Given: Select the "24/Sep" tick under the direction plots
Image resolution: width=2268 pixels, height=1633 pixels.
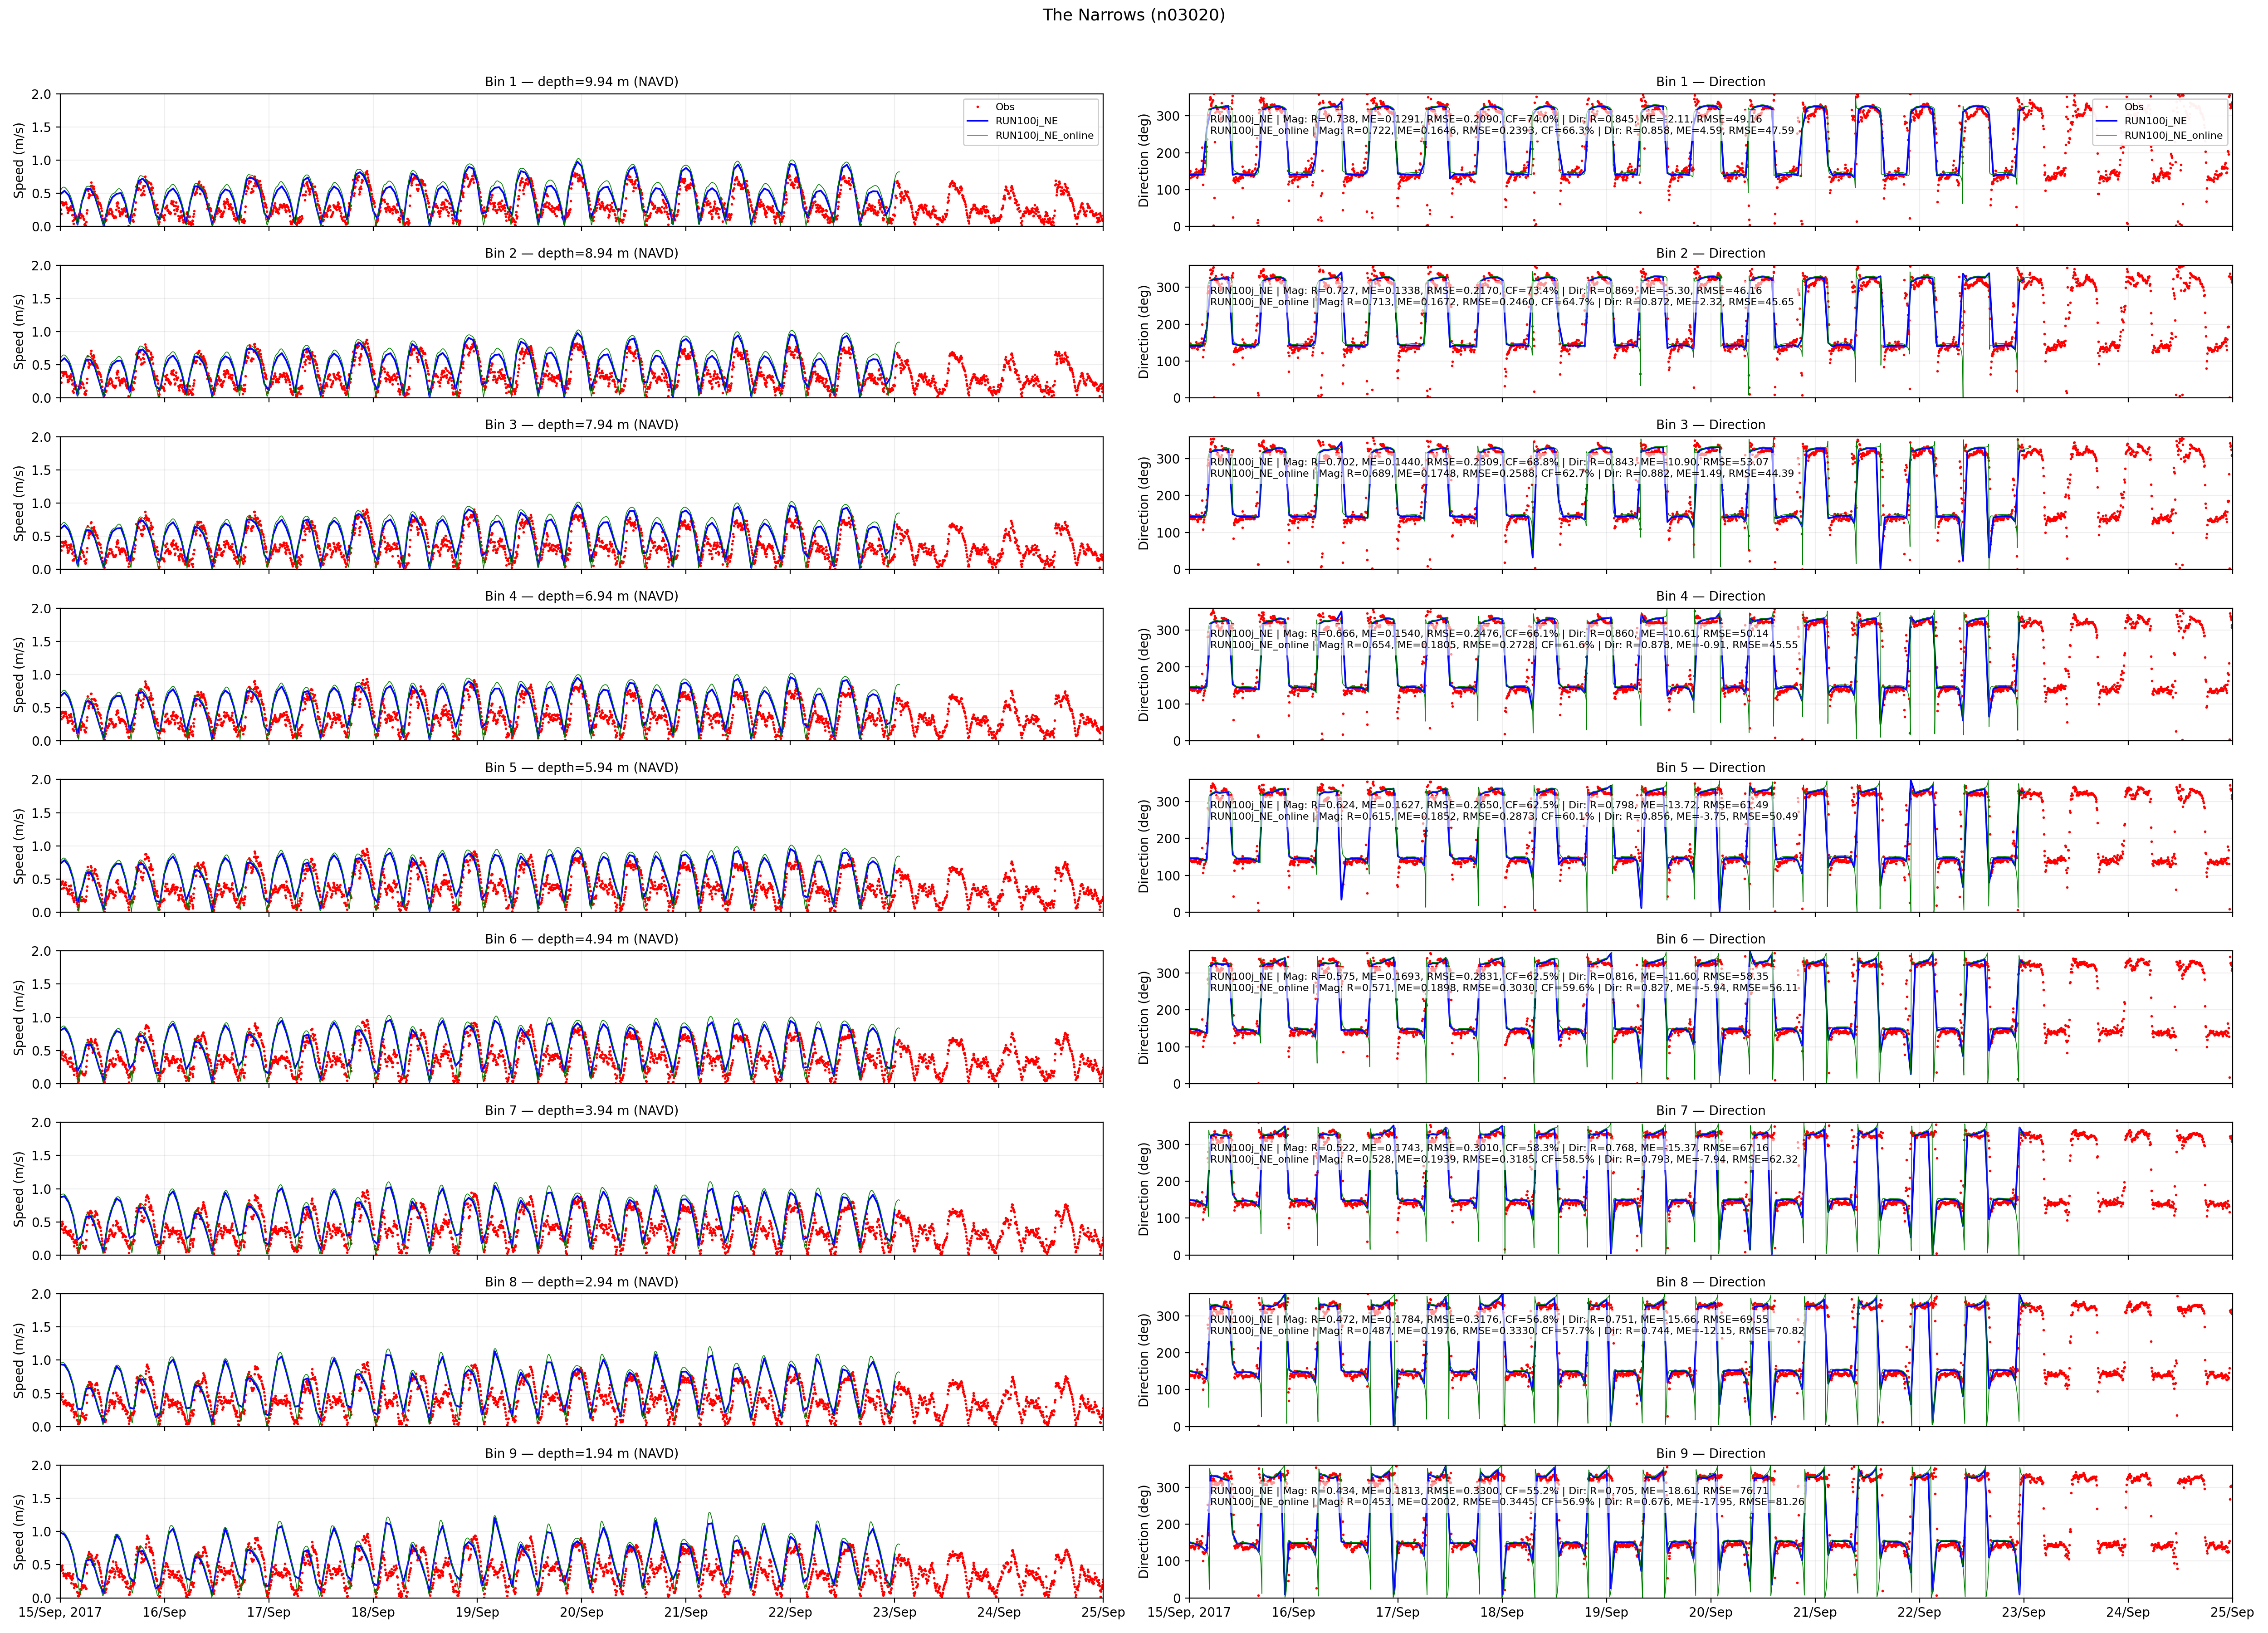Looking at the screenshot, I should [2128, 1613].
